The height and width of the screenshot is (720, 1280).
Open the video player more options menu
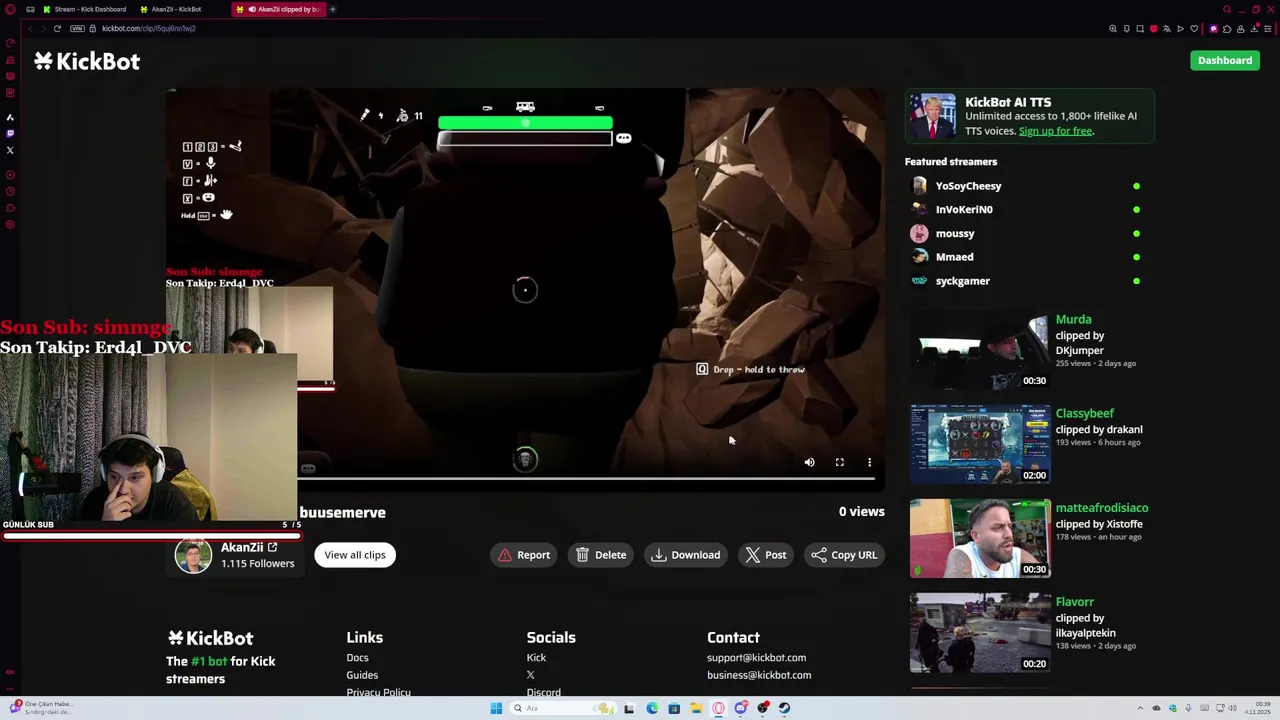click(870, 462)
